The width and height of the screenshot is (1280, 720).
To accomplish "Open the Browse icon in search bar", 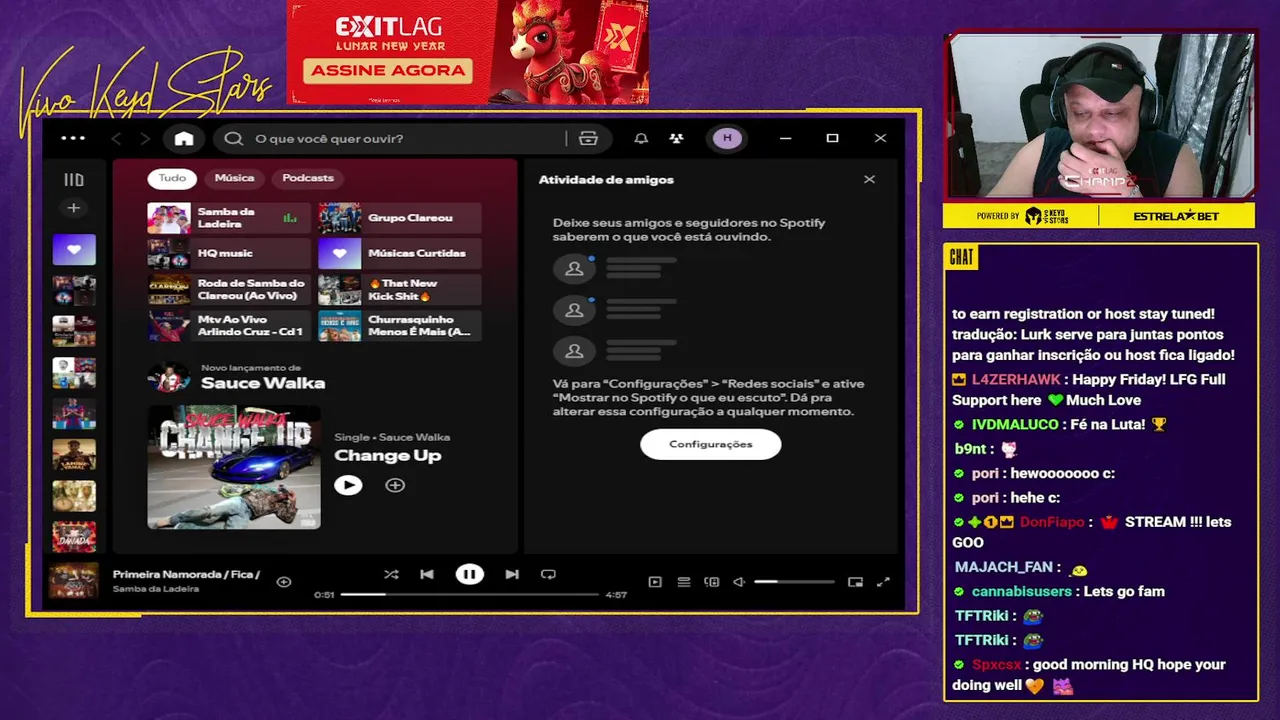I will click(588, 138).
